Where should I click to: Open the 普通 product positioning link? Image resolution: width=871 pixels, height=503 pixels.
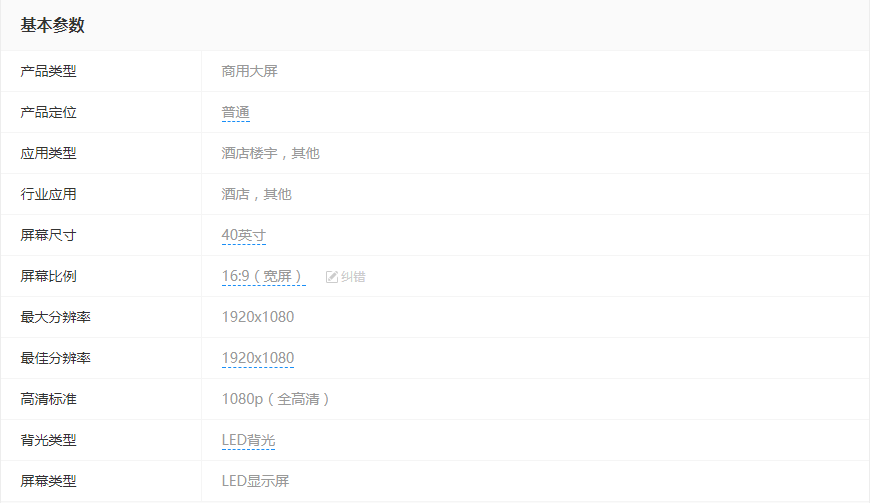[x=235, y=113]
